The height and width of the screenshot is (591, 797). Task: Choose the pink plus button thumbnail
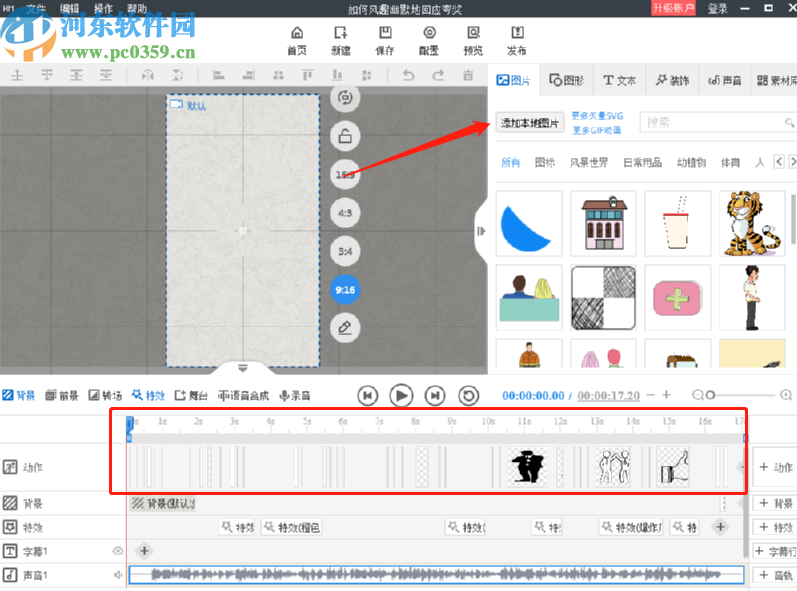[678, 298]
